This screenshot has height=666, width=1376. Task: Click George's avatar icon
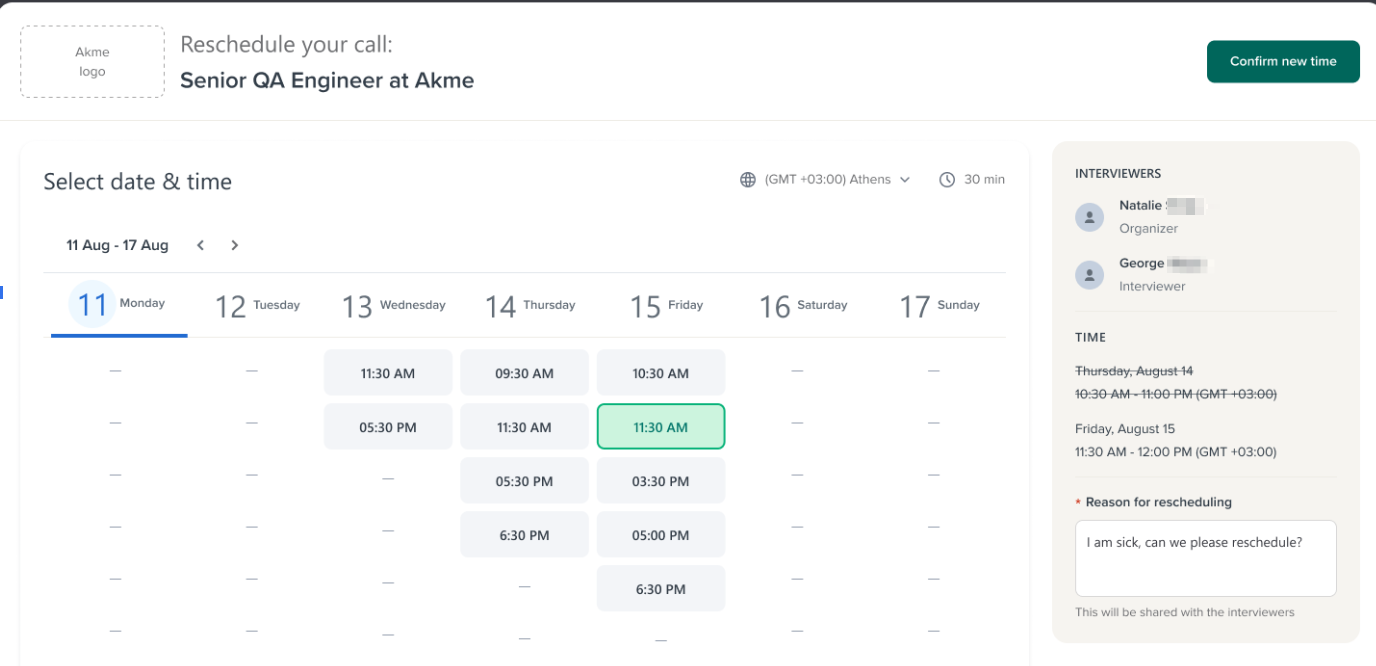click(x=1089, y=275)
